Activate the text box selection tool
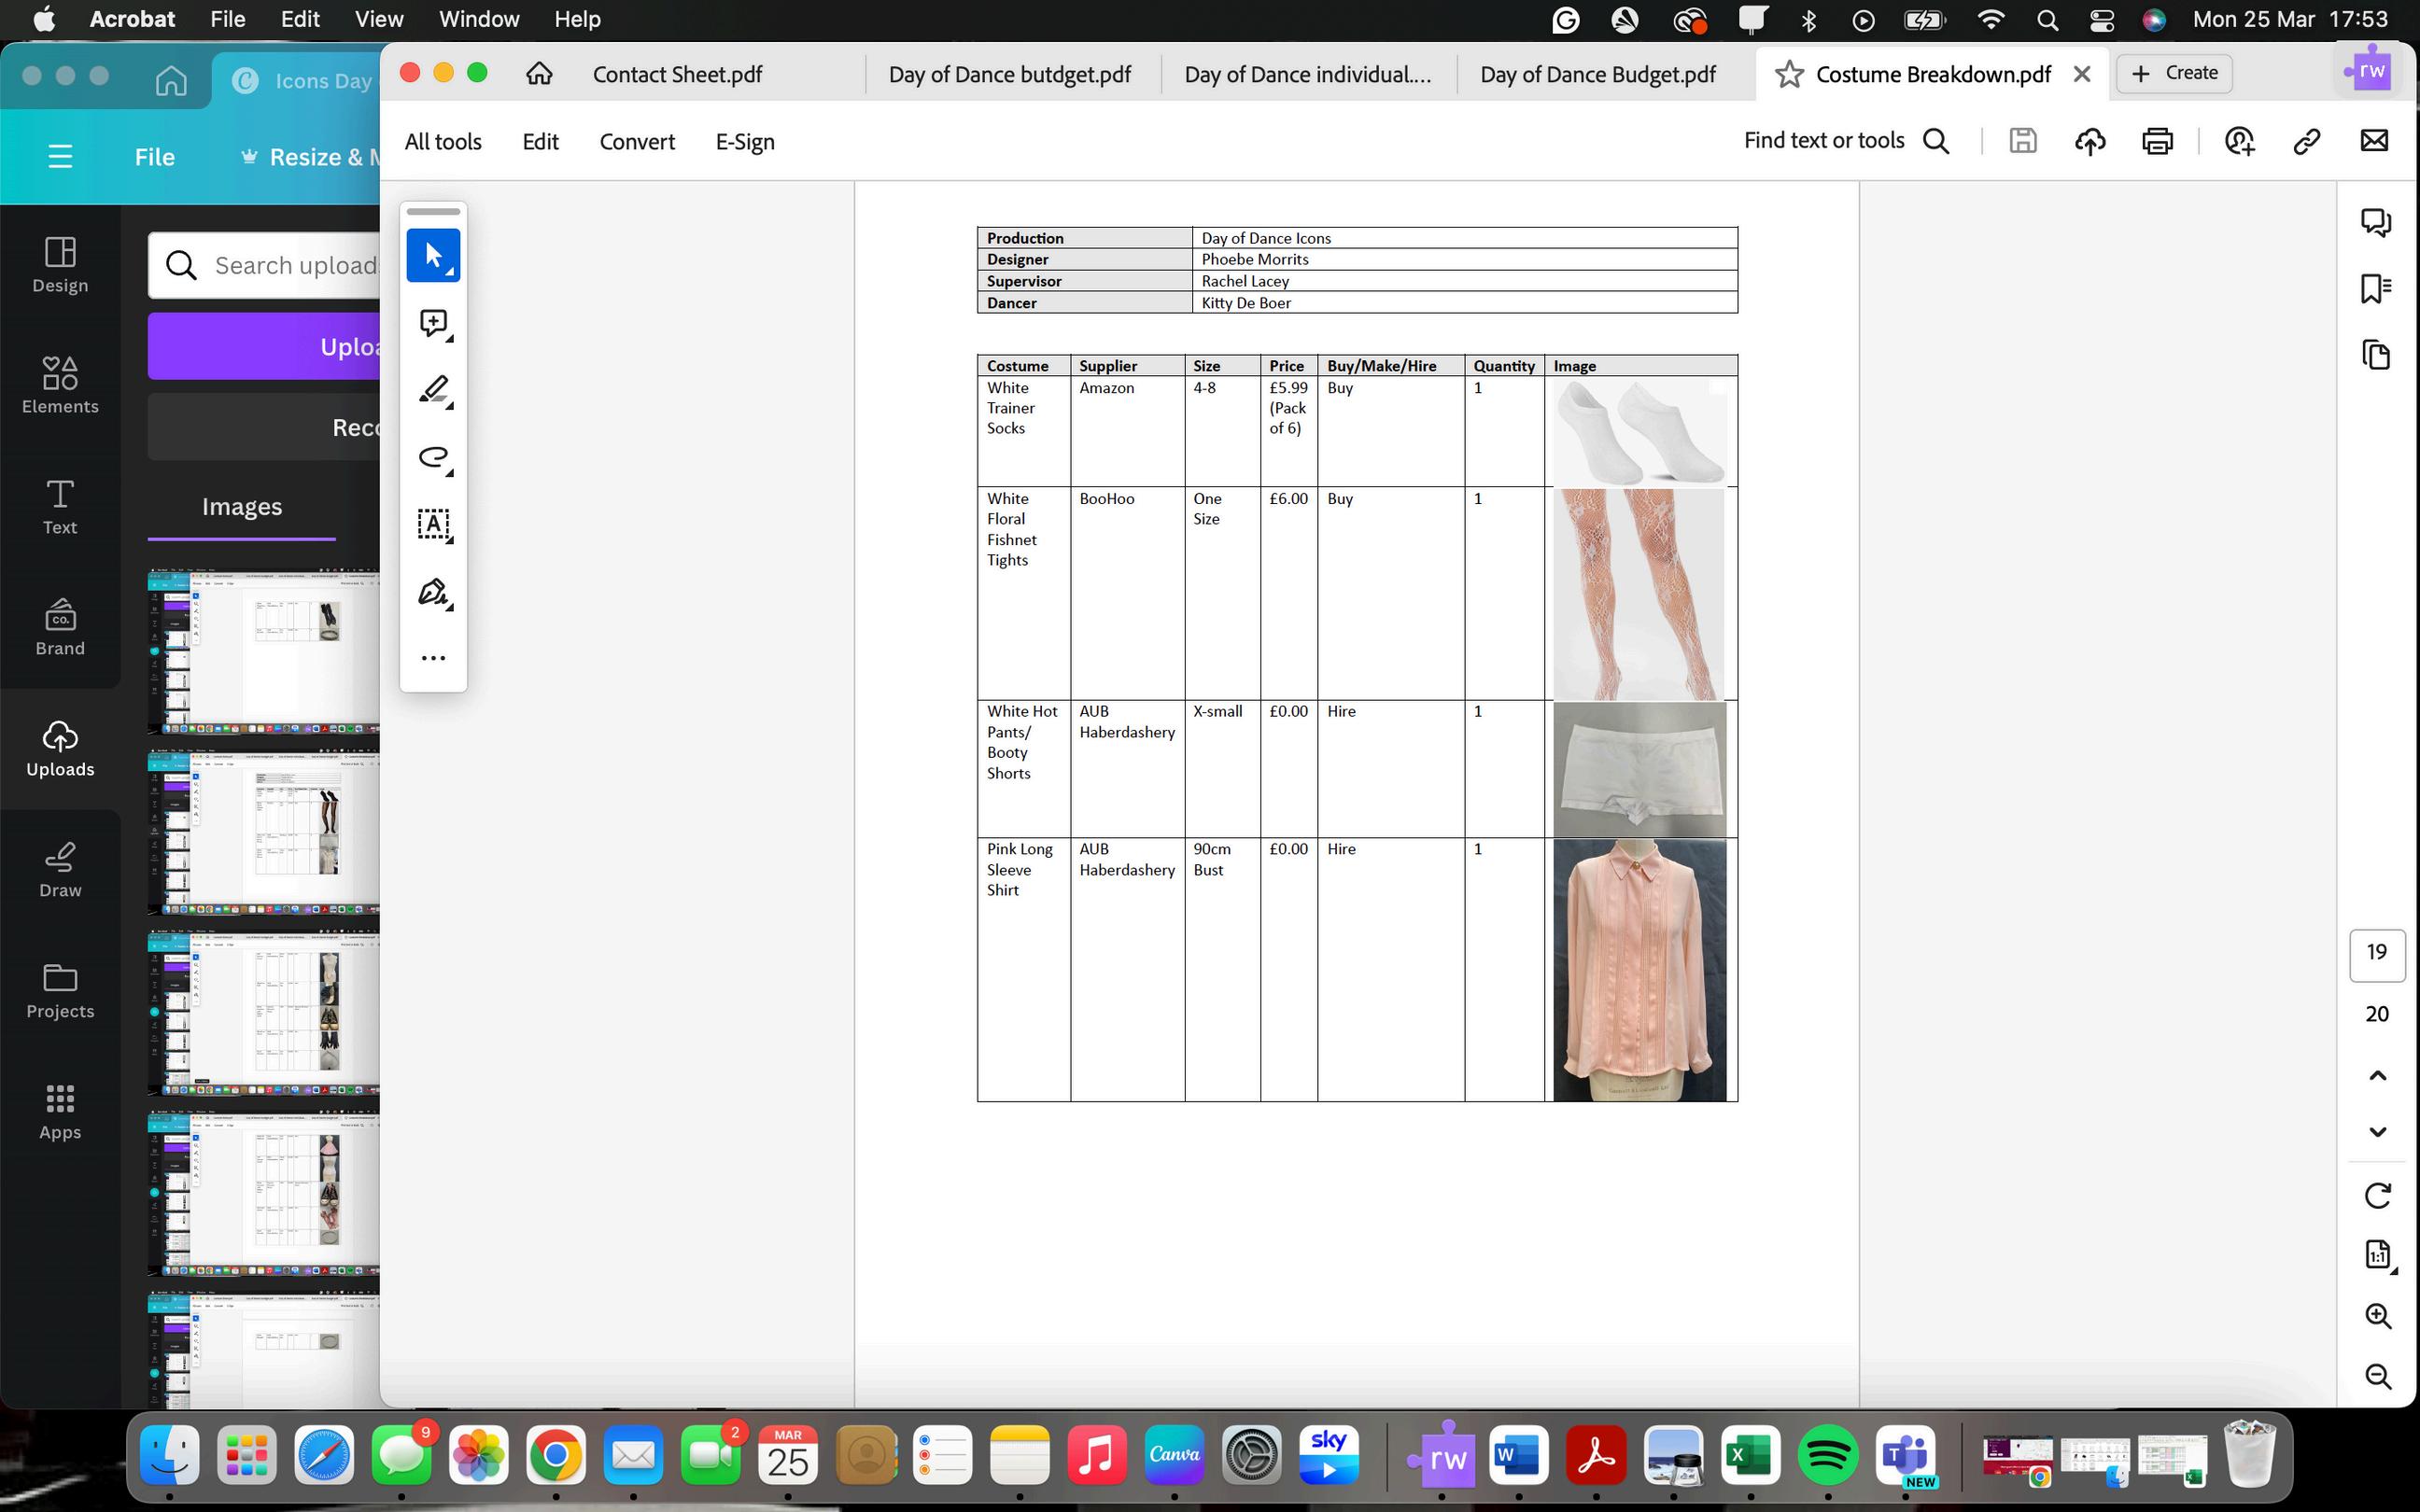Viewport: 2420px width, 1512px height. pyautogui.click(x=433, y=524)
